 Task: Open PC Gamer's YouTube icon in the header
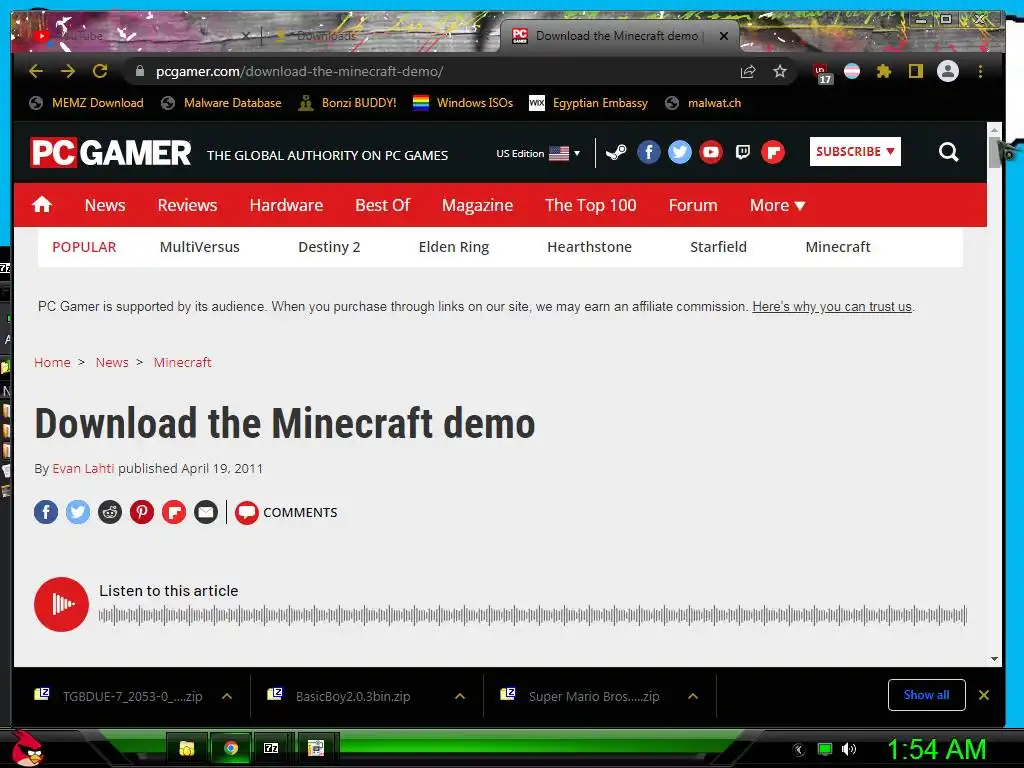point(711,153)
